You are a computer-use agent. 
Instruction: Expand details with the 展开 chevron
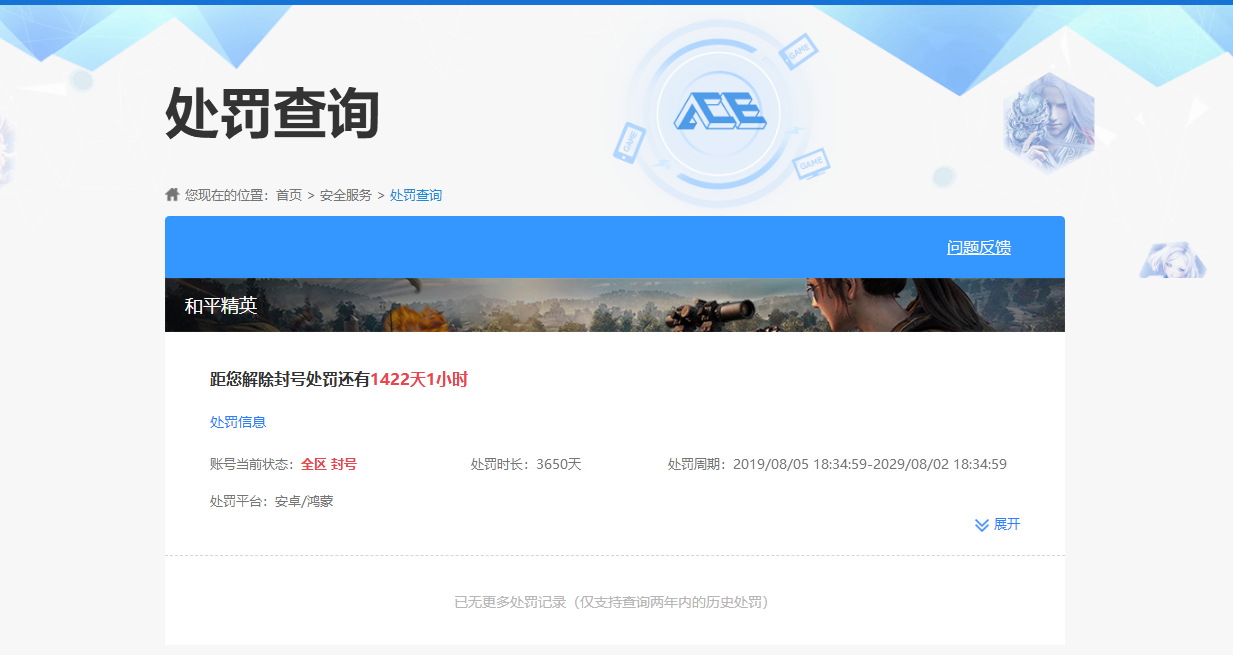point(998,524)
